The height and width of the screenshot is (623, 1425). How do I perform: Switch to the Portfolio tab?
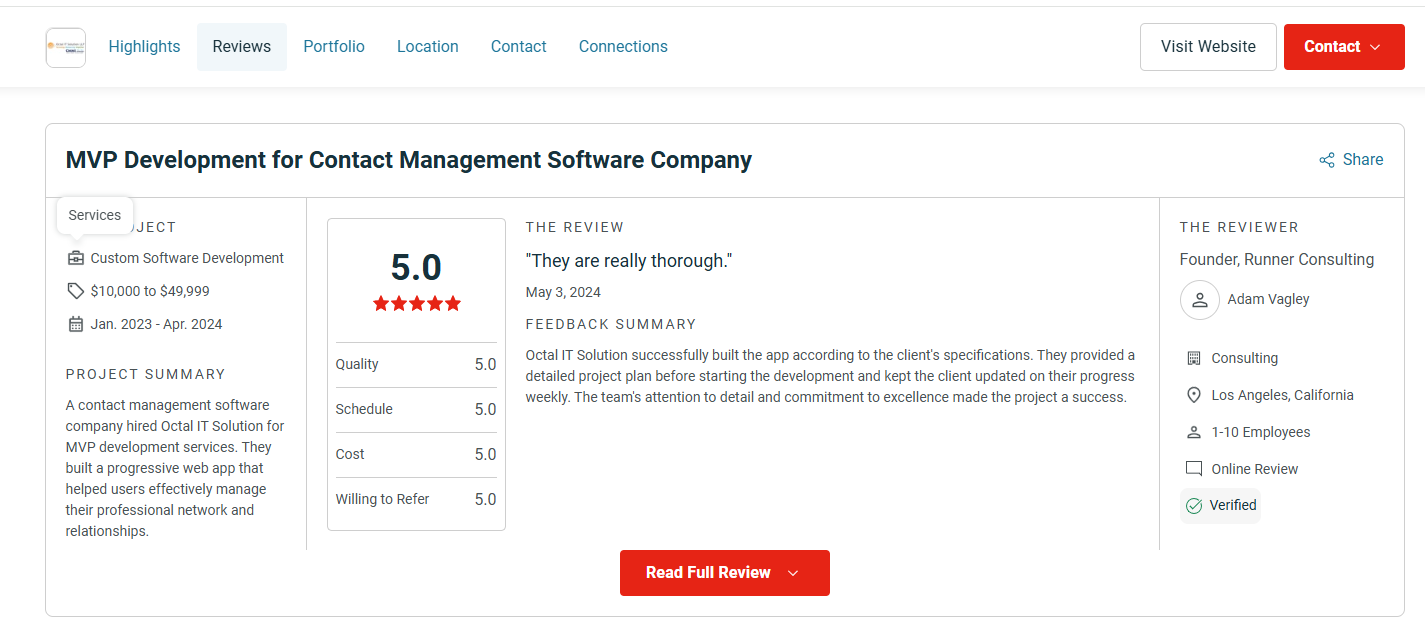point(334,46)
